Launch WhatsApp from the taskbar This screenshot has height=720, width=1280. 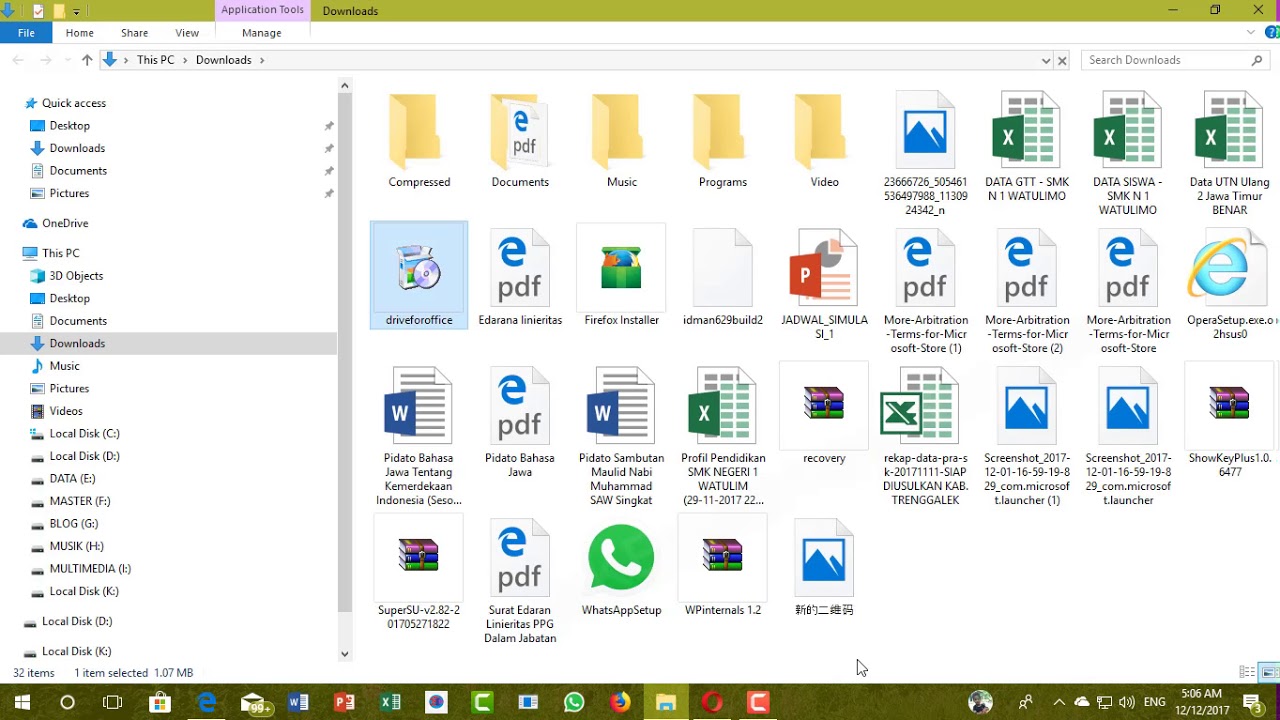click(574, 702)
